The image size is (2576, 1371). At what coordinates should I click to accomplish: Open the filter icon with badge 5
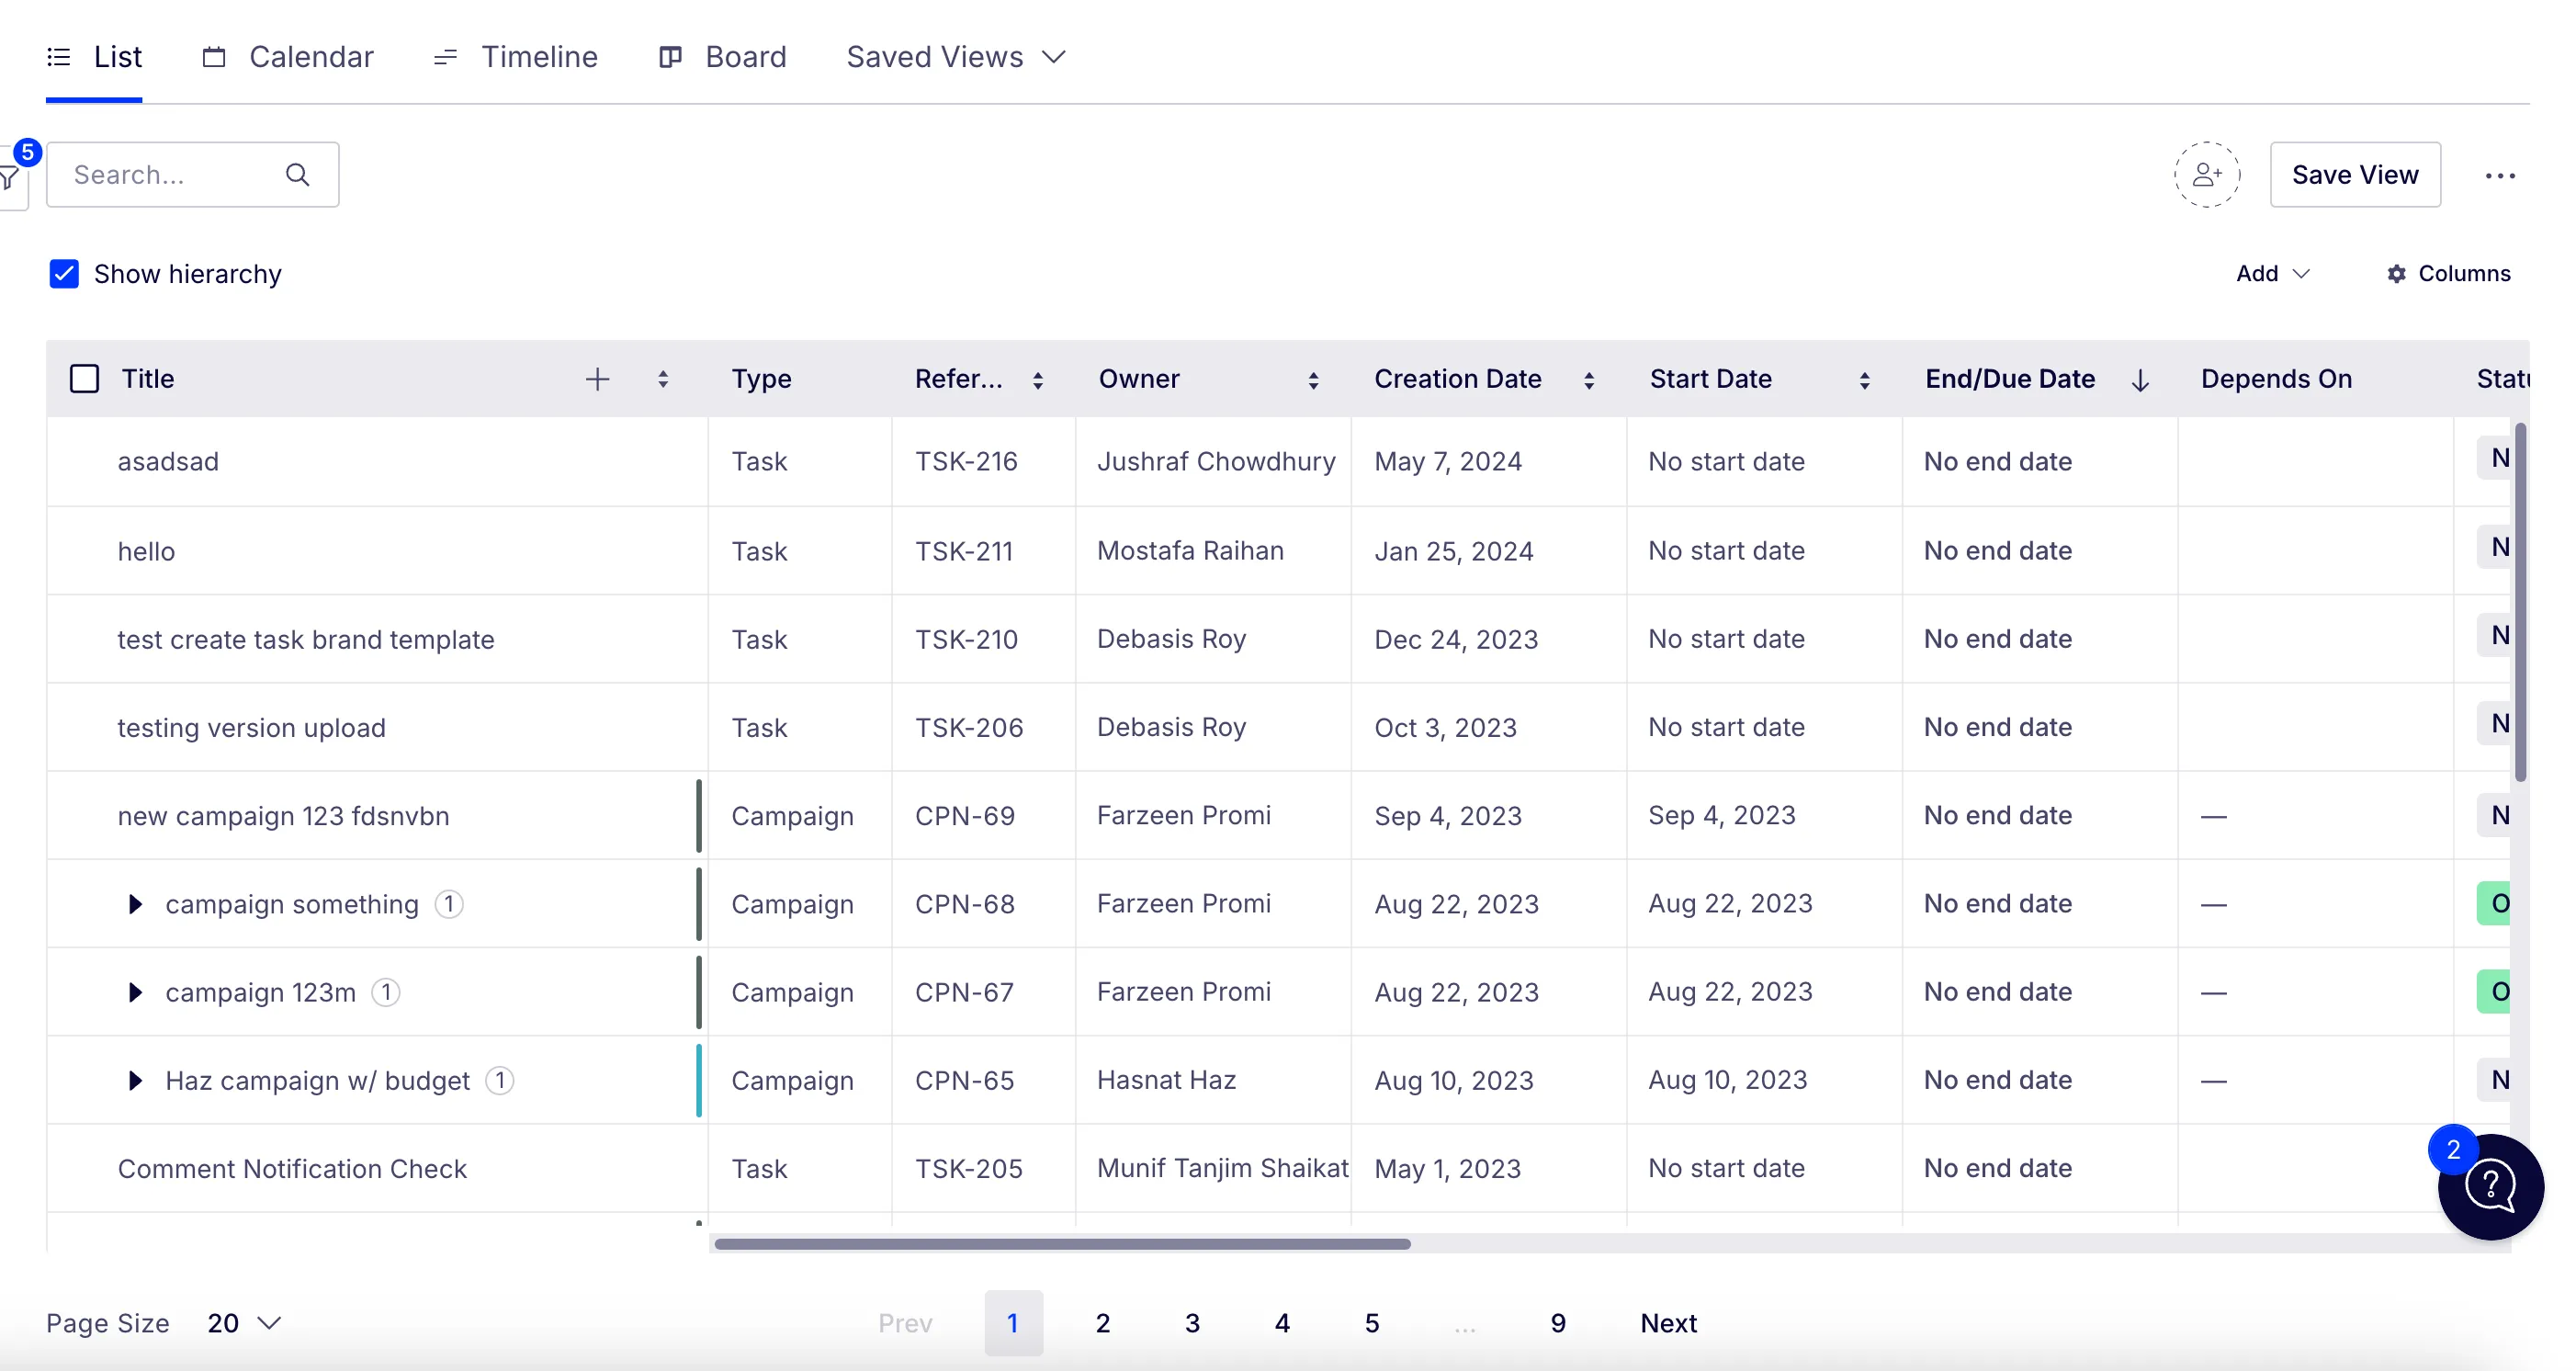click(x=12, y=177)
